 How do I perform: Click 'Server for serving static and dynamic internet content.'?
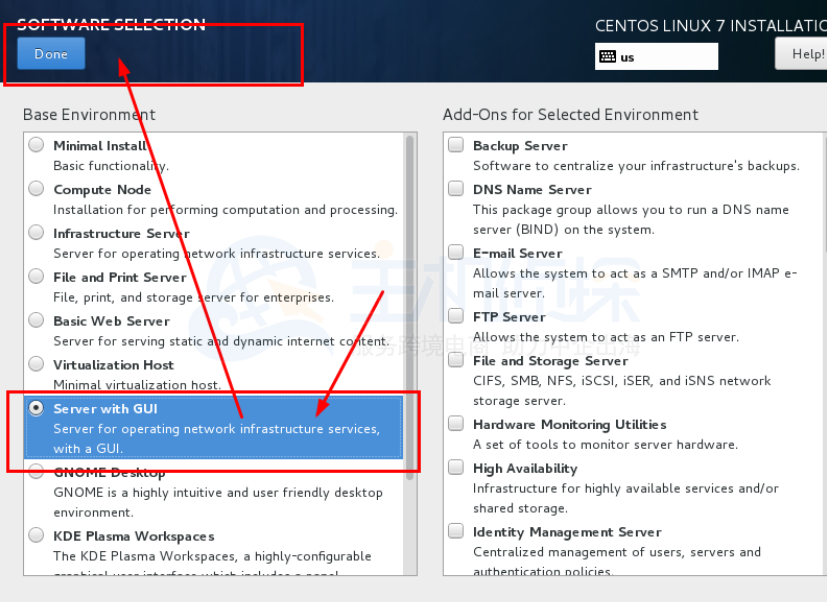pos(221,341)
